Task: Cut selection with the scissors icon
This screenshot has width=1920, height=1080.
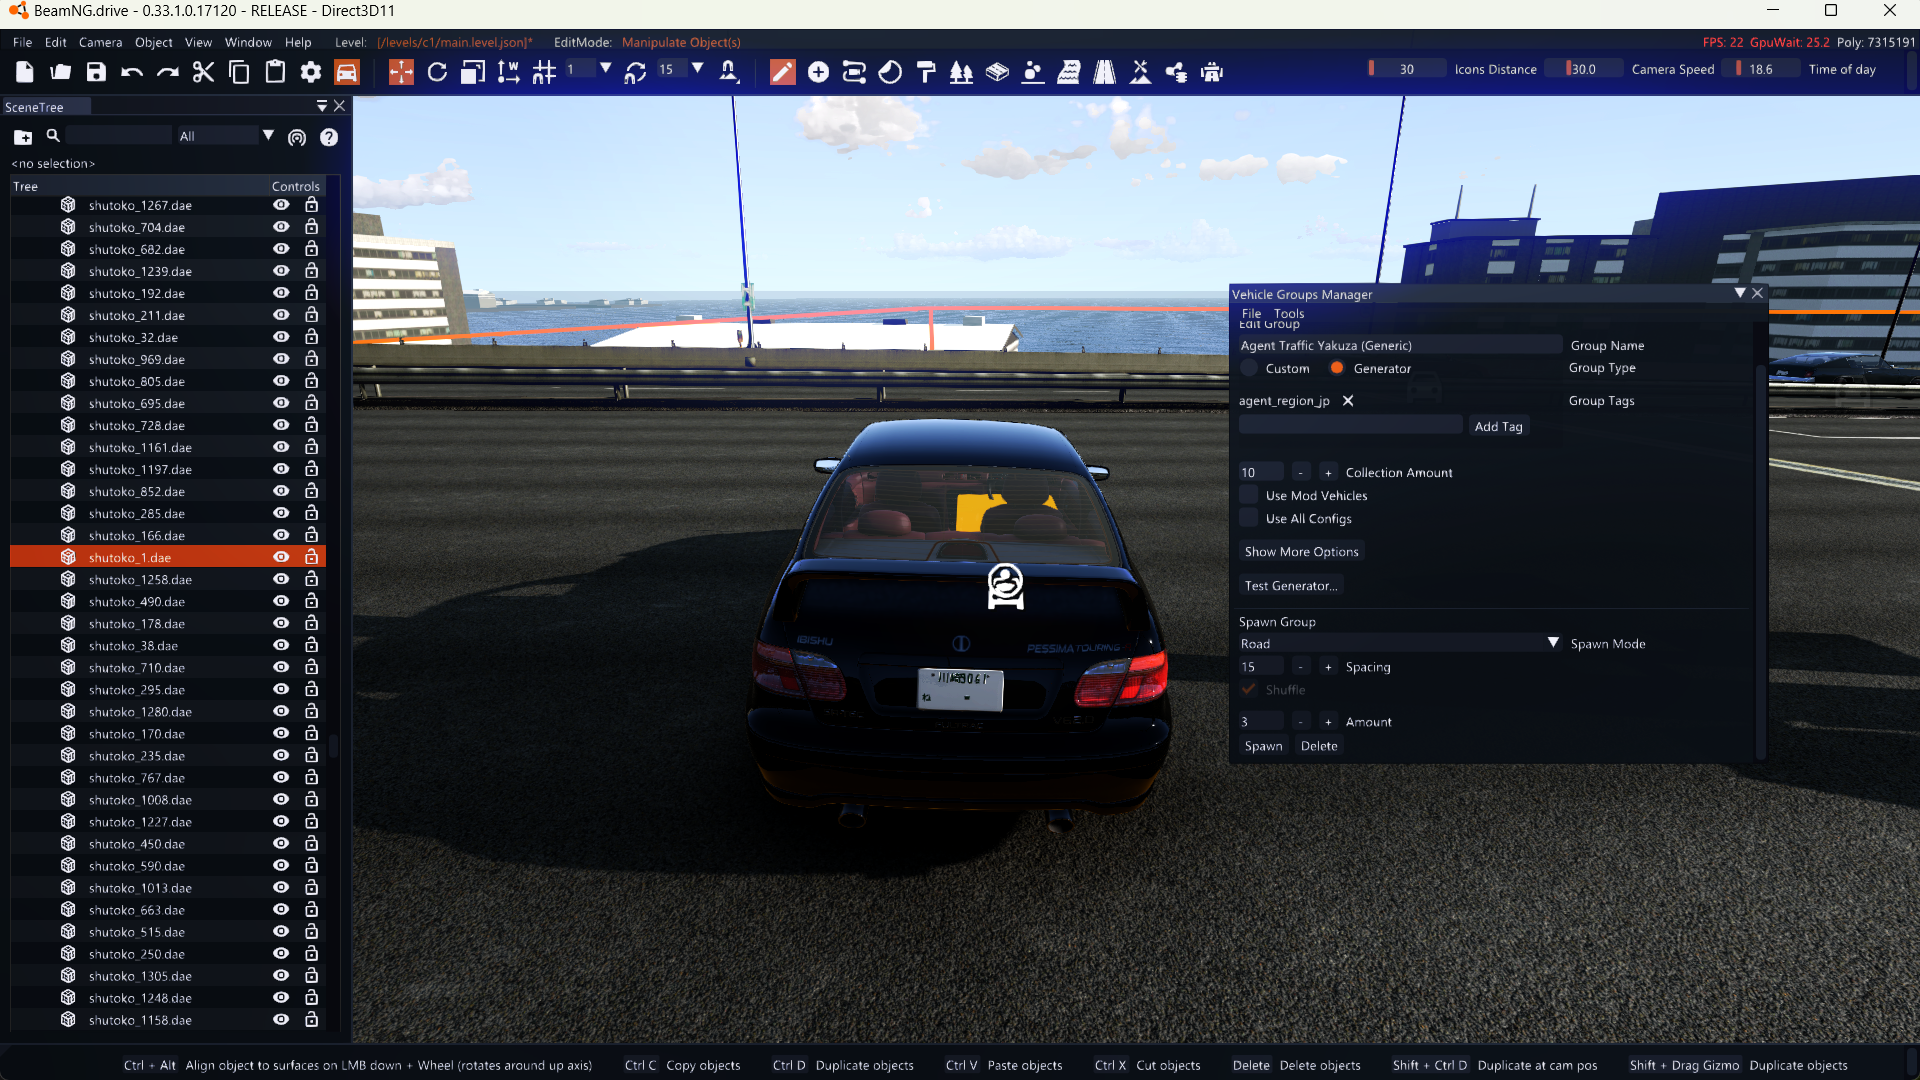Action: [203, 72]
